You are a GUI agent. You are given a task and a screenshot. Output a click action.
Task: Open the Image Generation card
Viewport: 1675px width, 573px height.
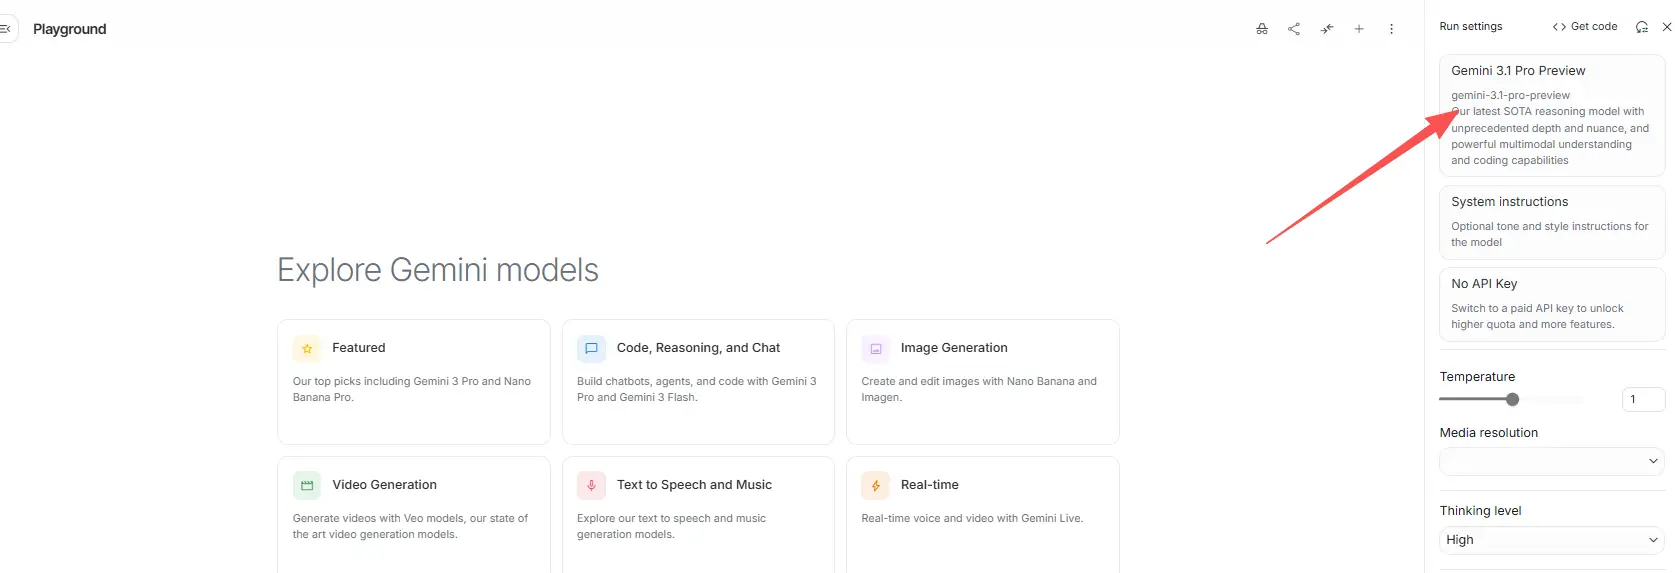click(x=983, y=382)
